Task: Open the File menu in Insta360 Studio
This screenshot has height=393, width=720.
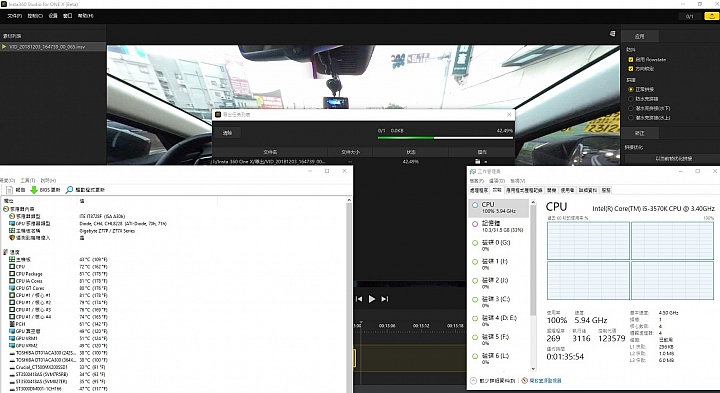Action: [14, 16]
